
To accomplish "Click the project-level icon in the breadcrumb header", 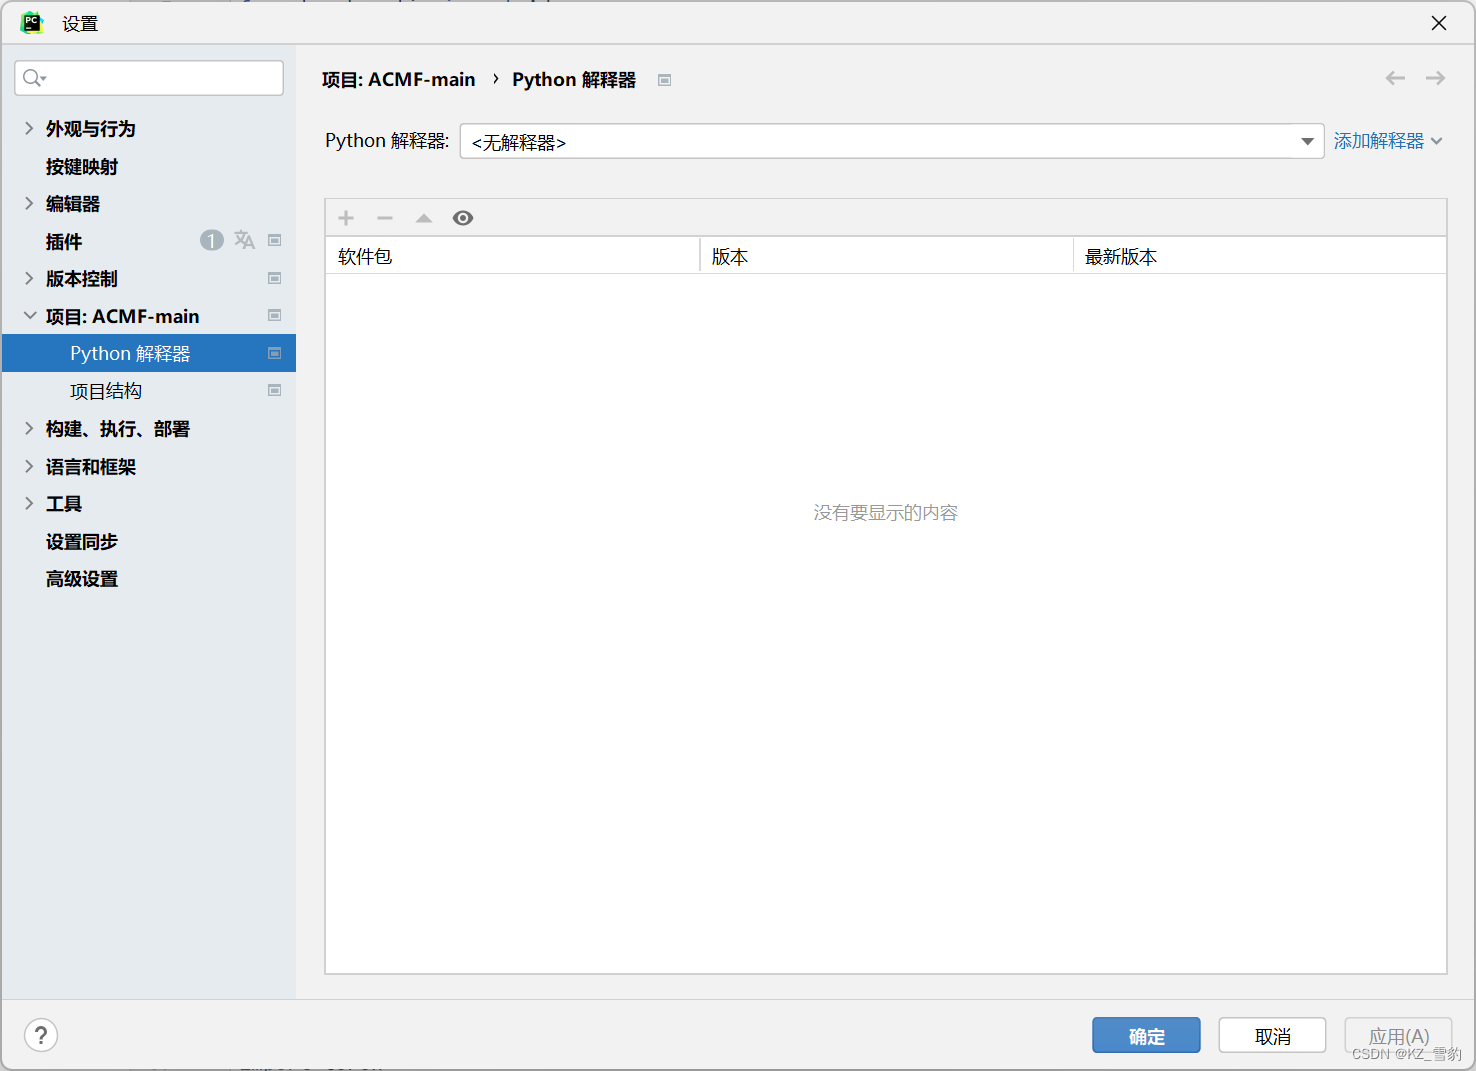I will tap(664, 80).
